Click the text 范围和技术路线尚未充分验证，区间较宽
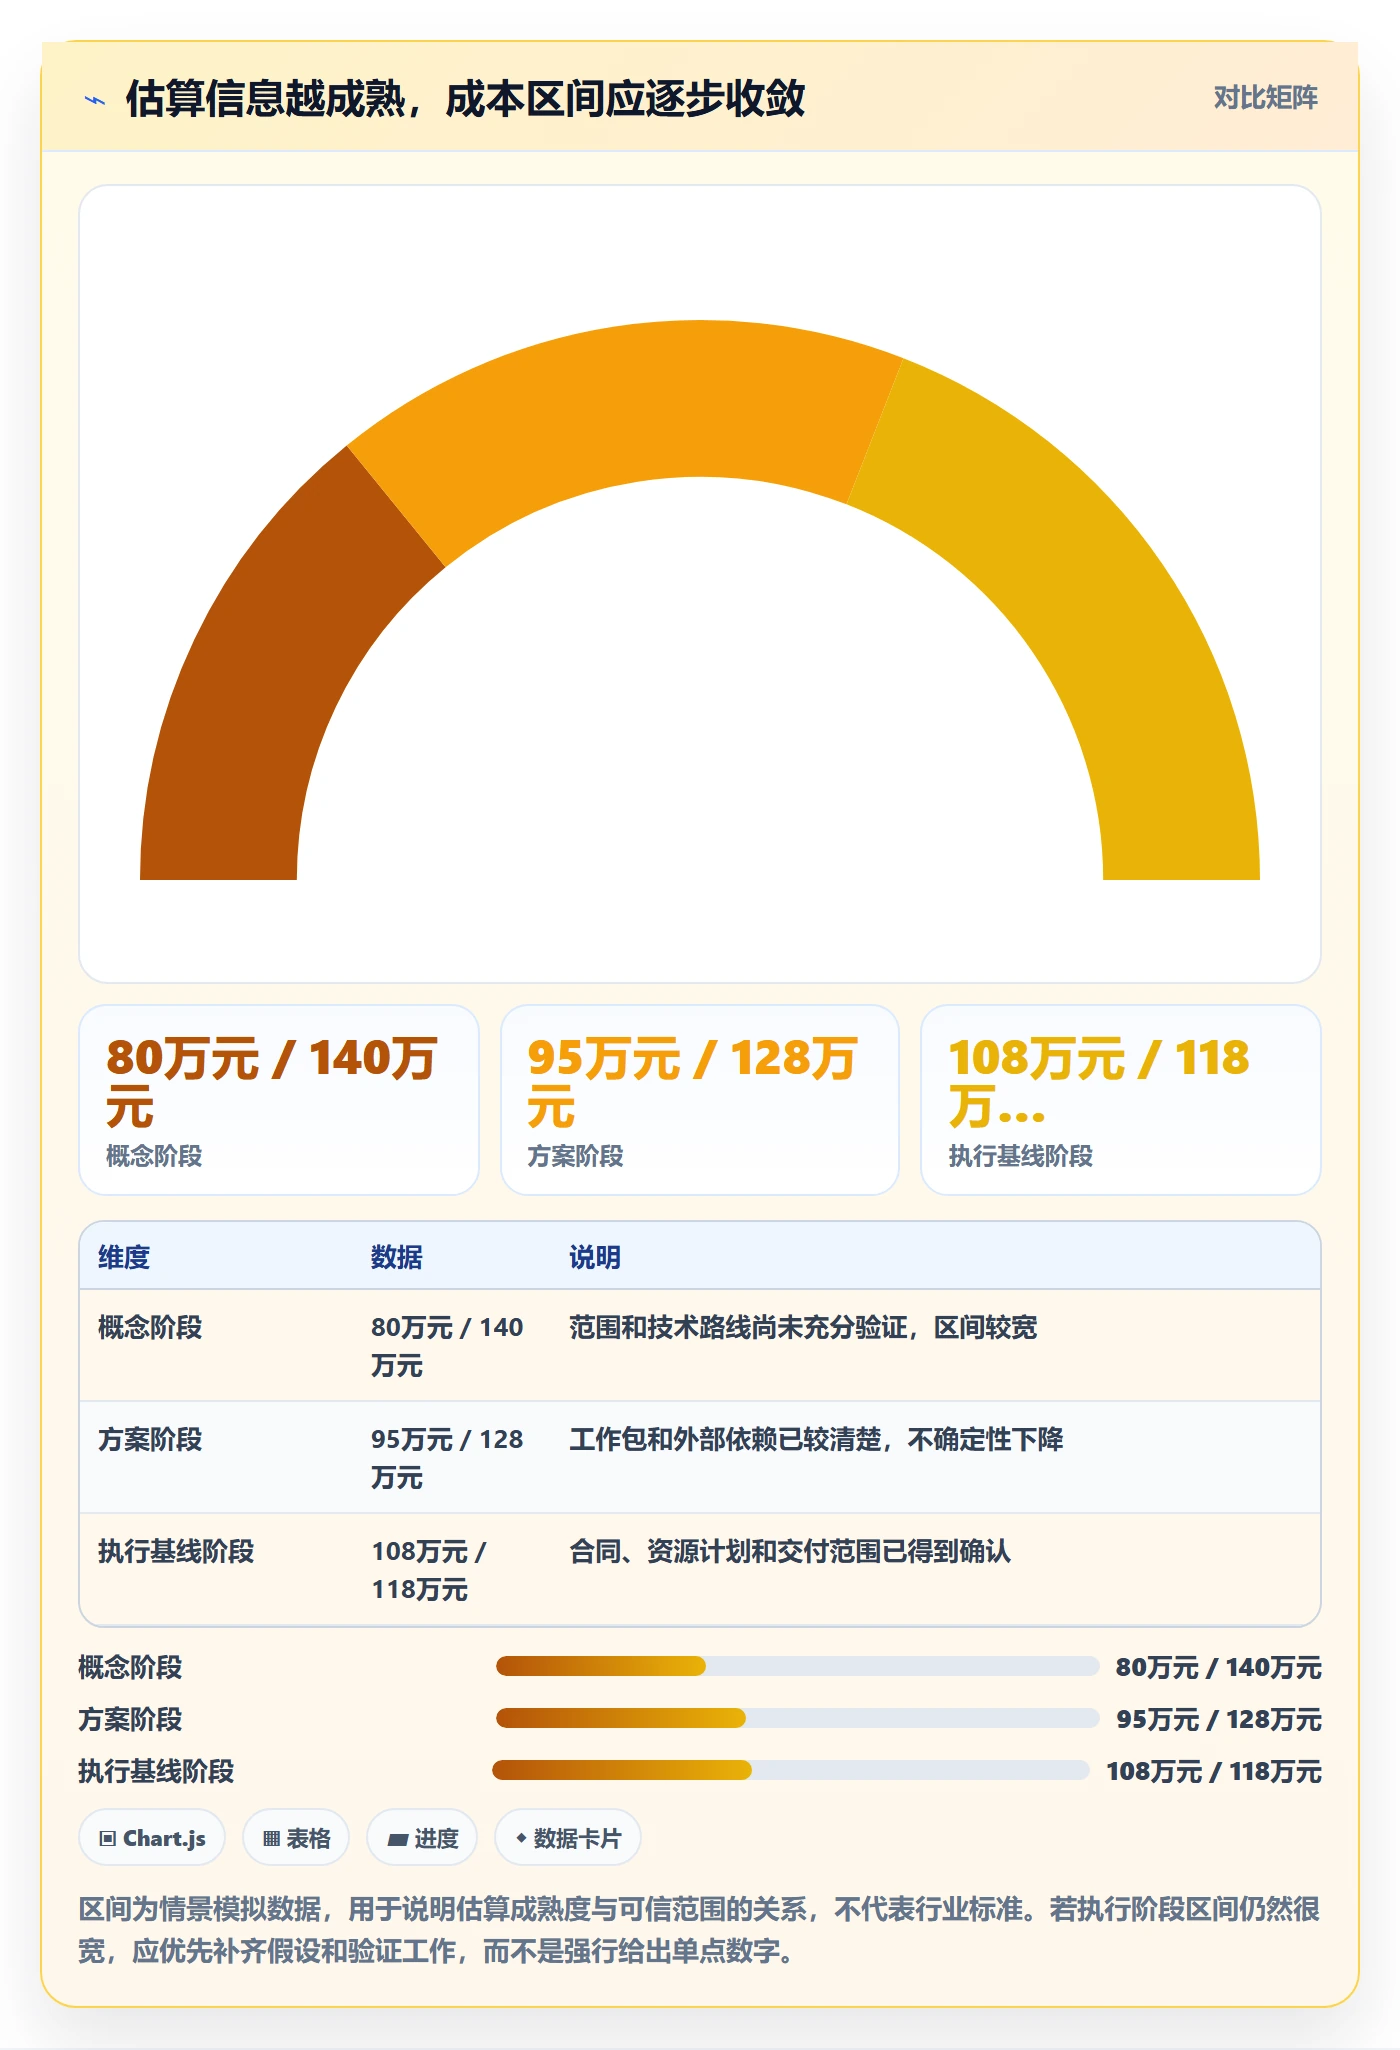The height and width of the screenshot is (2050, 1400). coord(803,1327)
